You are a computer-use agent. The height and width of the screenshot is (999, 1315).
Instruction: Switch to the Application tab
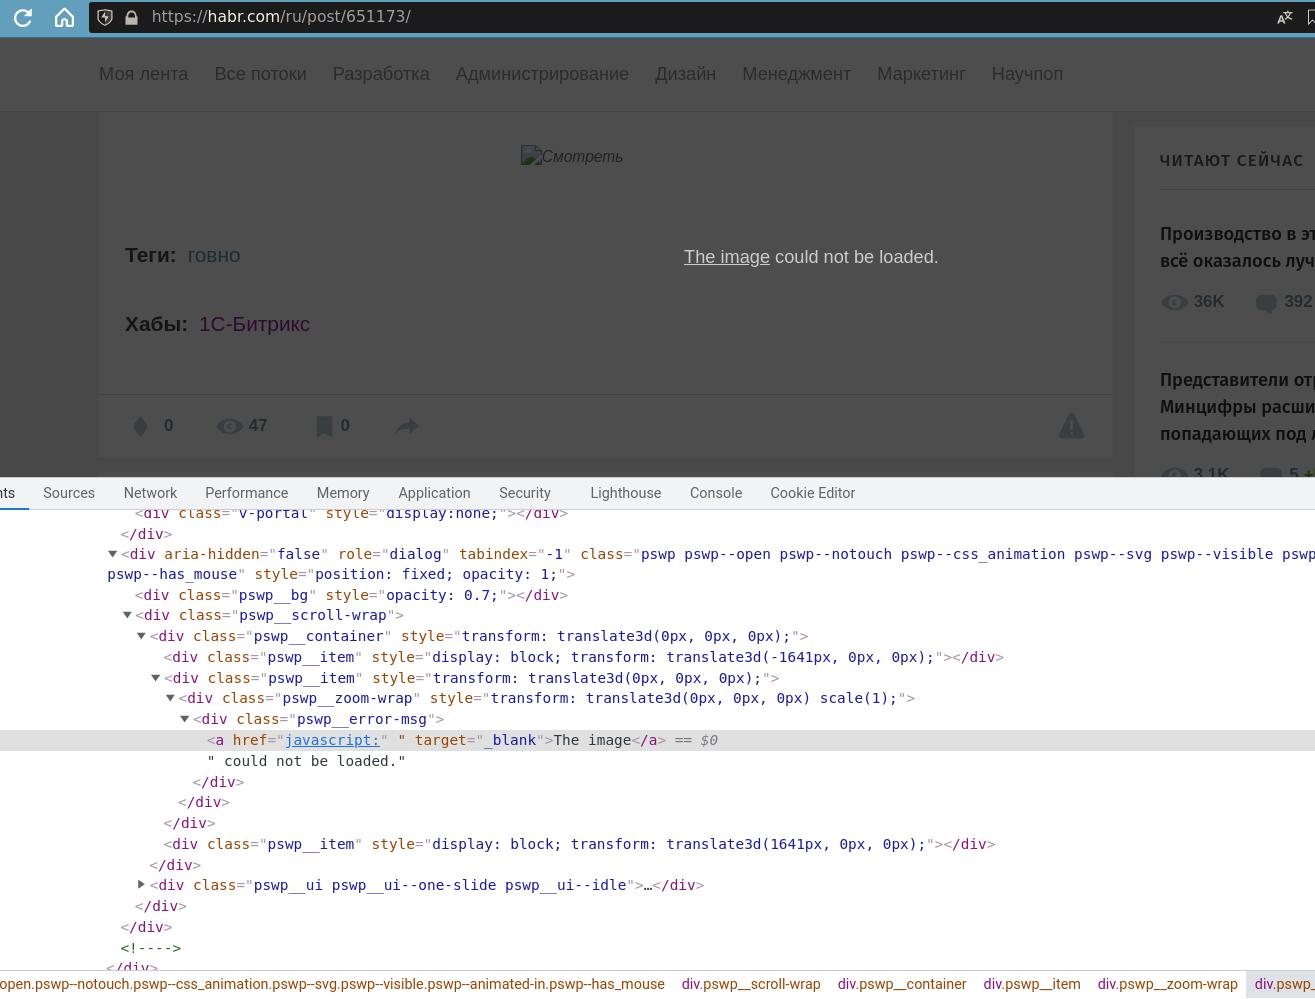pyautogui.click(x=434, y=493)
